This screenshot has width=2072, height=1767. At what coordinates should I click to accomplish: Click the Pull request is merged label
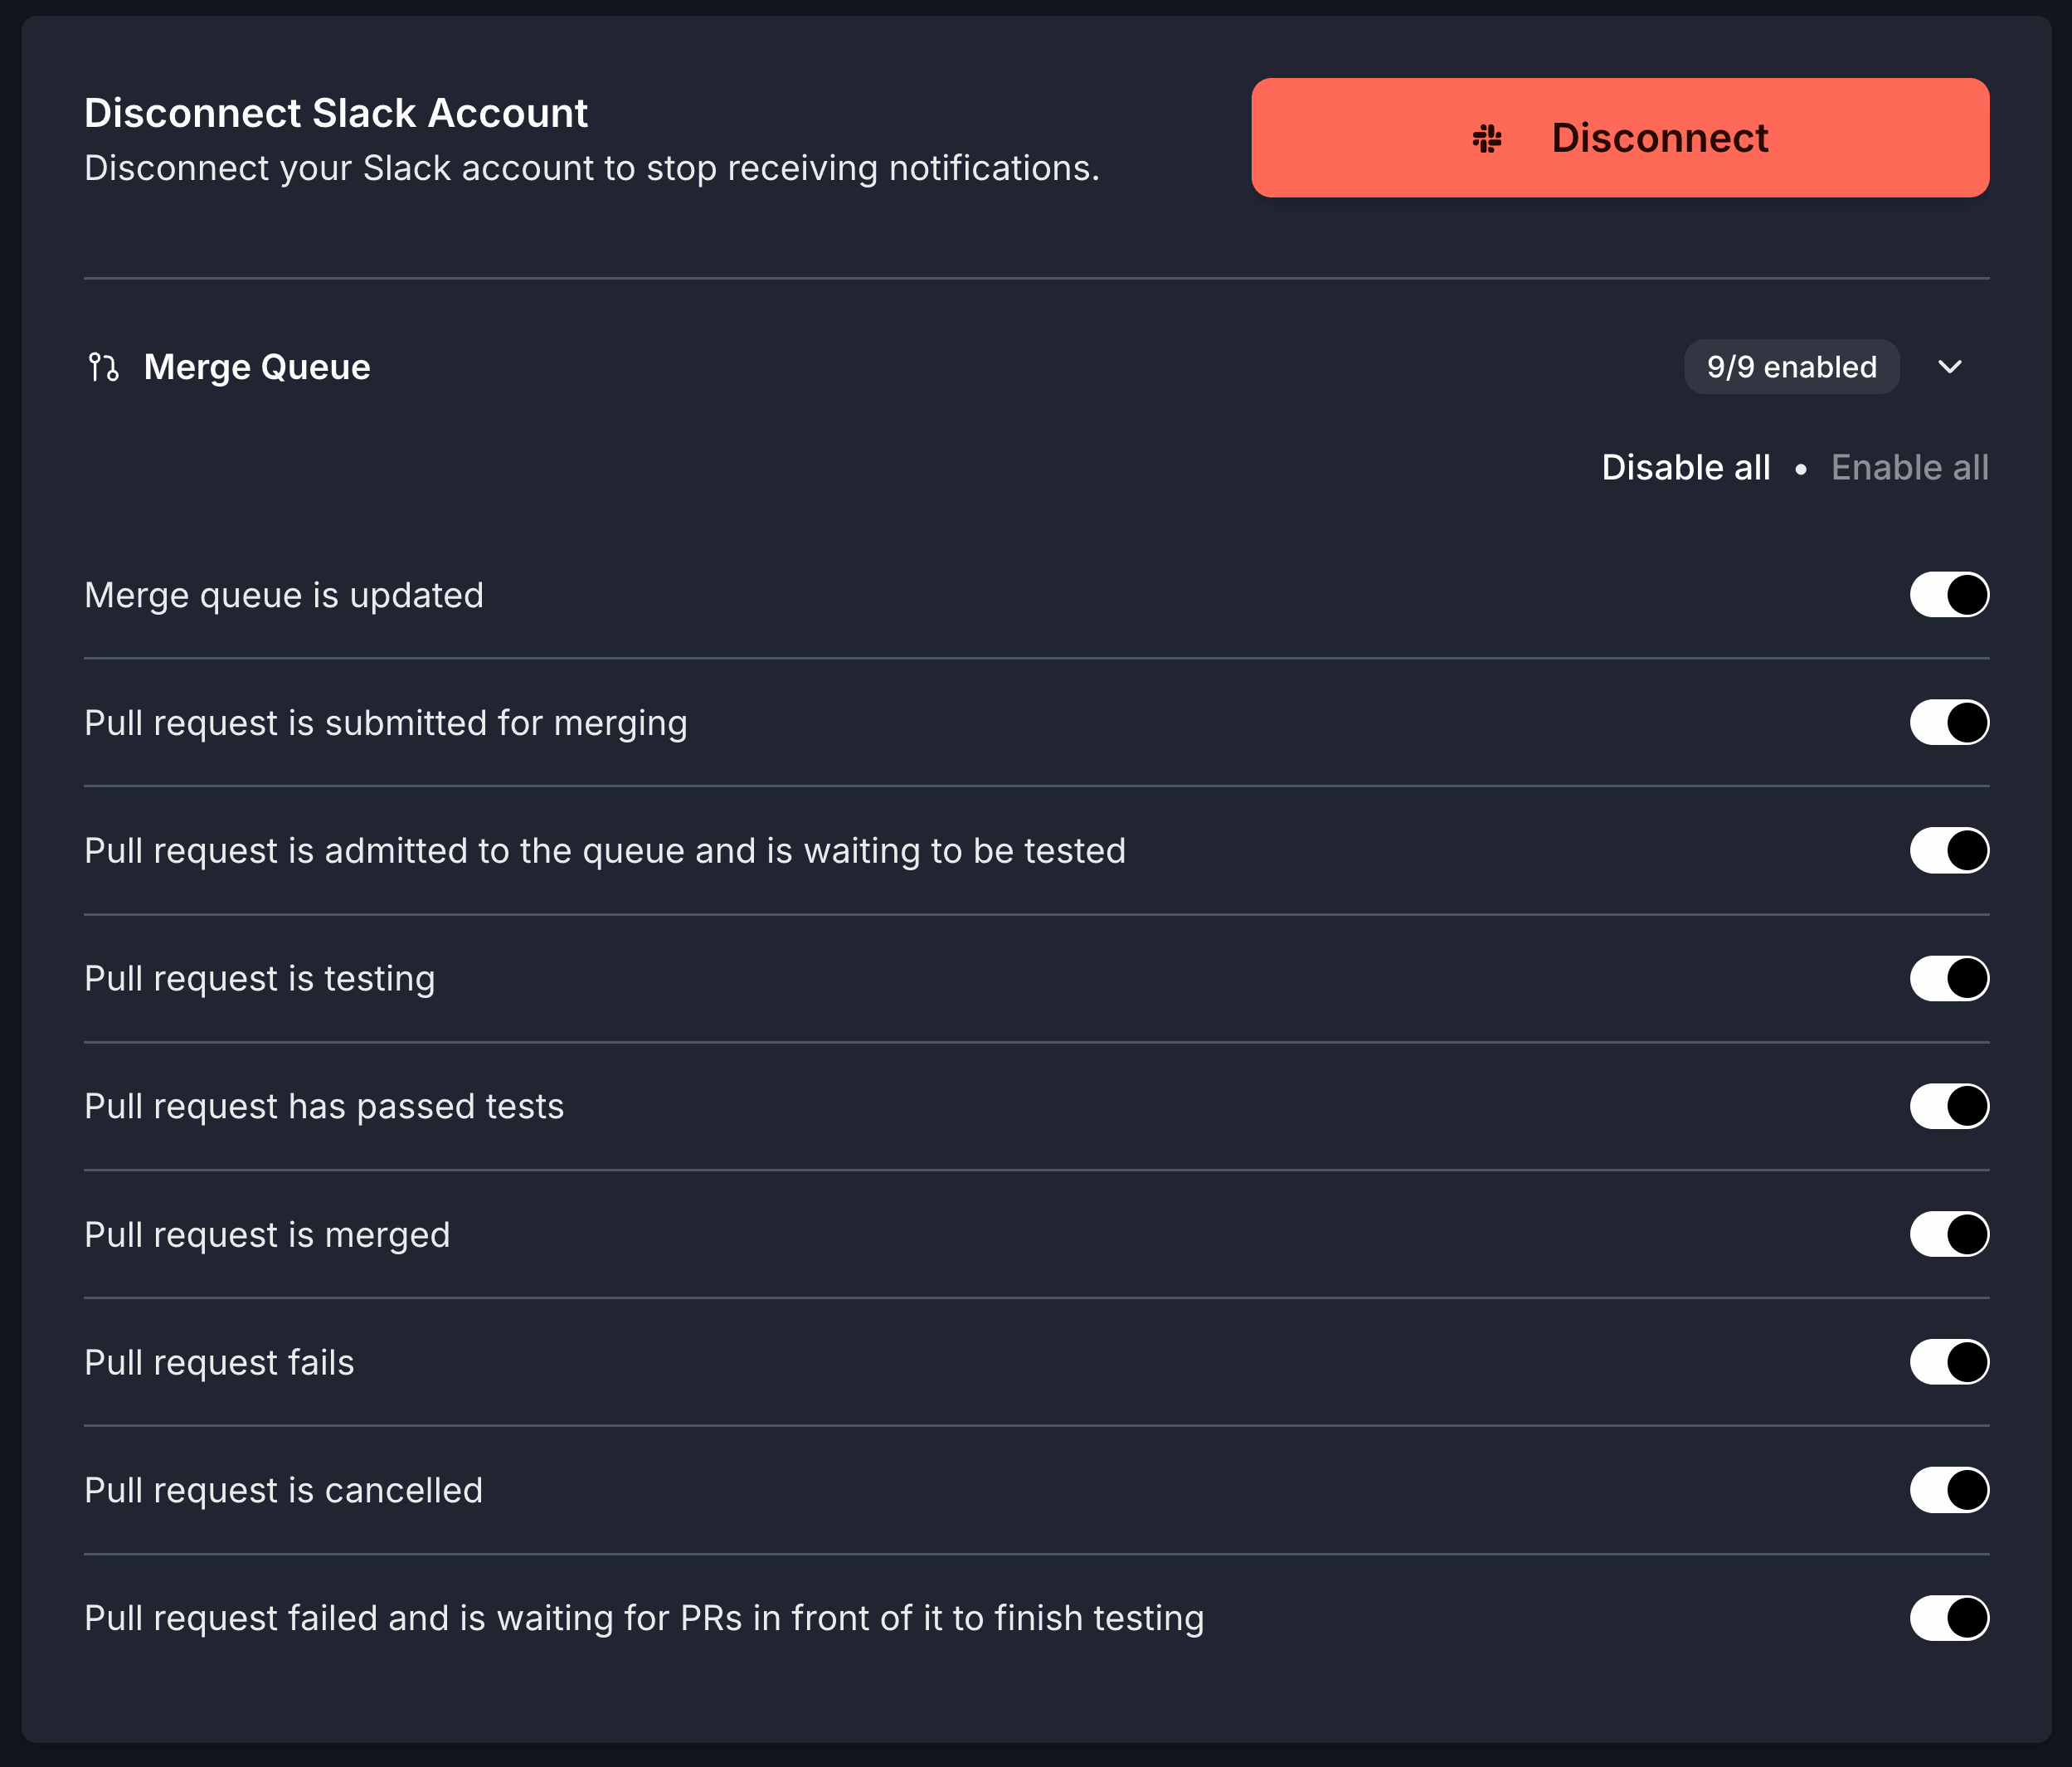coord(267,1235)
